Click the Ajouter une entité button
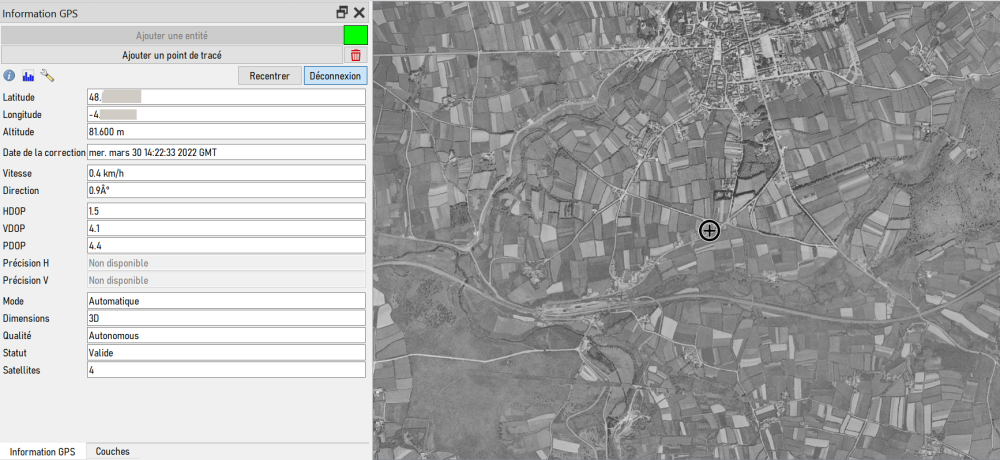The height and width of the screenshot is (460, 1000). pyautogui.click(x=171, y=35)
